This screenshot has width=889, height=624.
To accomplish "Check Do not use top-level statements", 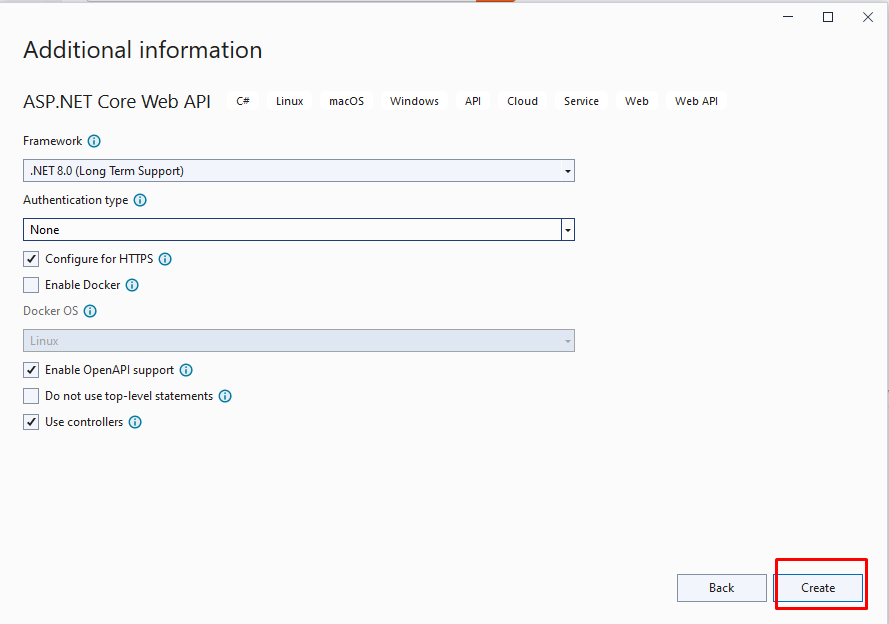I will tap(31, 396).
